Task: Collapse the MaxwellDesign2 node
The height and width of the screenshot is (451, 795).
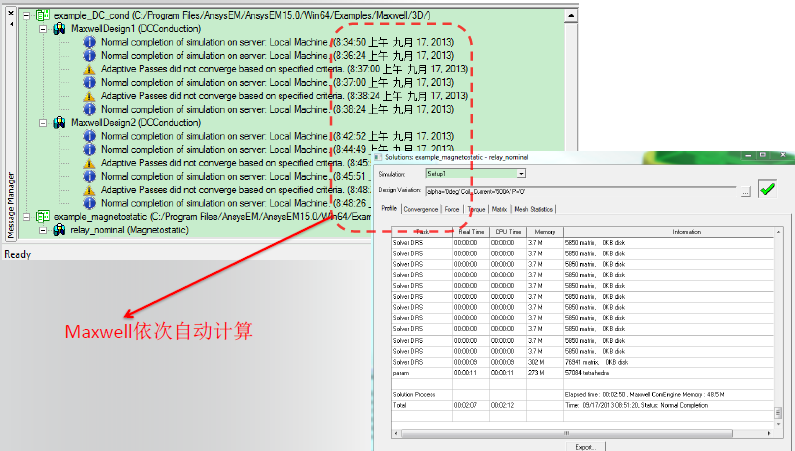Action: point(43,123)
